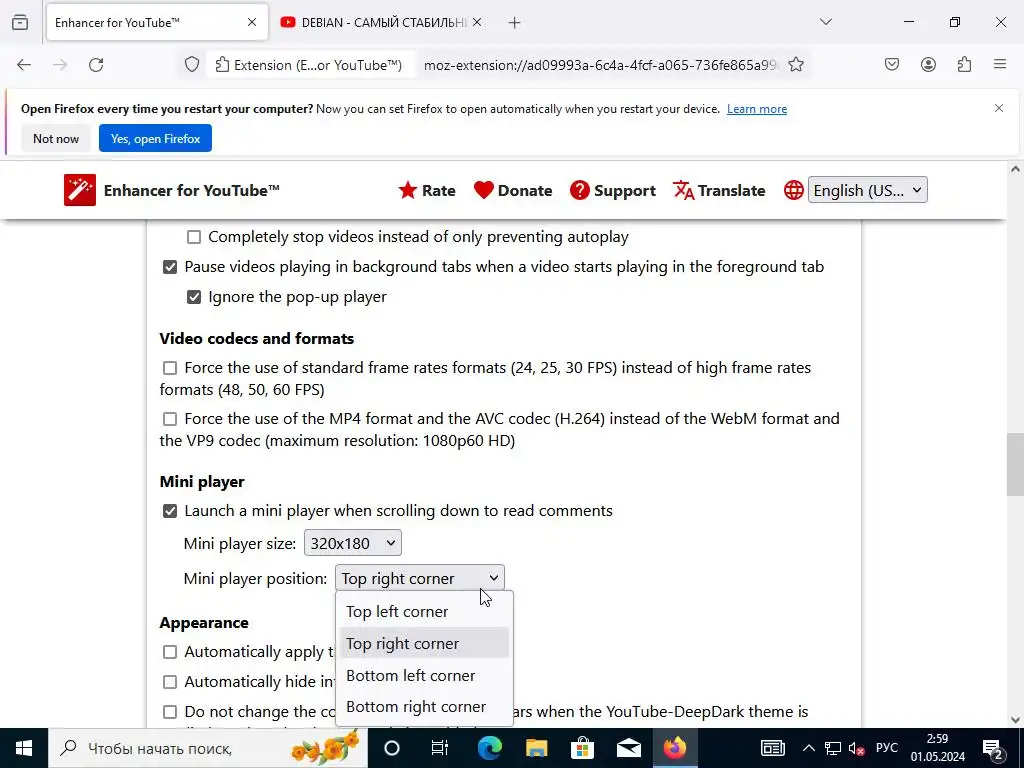Open the Mini player size dropdown

pos(353,543)
